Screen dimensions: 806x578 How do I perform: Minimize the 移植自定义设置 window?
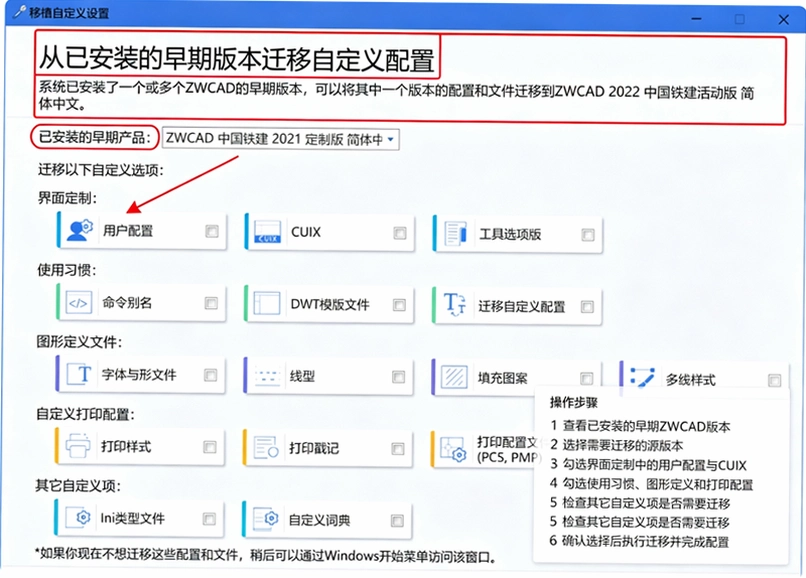pyautogui.click(x=697, y=19)
